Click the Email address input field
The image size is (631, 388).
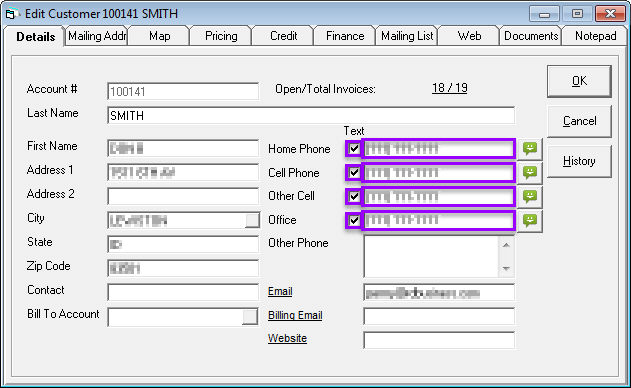tap(439, 293)
